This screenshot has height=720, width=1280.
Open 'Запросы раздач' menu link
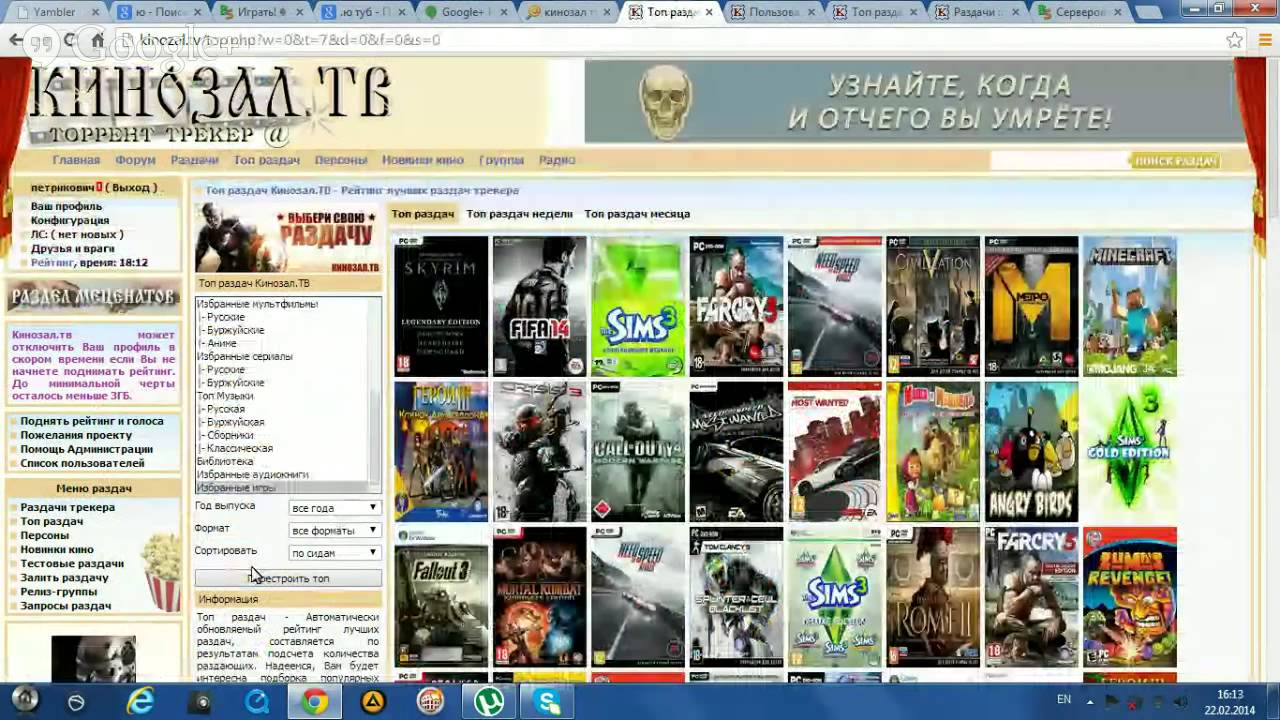[x=66, y=605]
